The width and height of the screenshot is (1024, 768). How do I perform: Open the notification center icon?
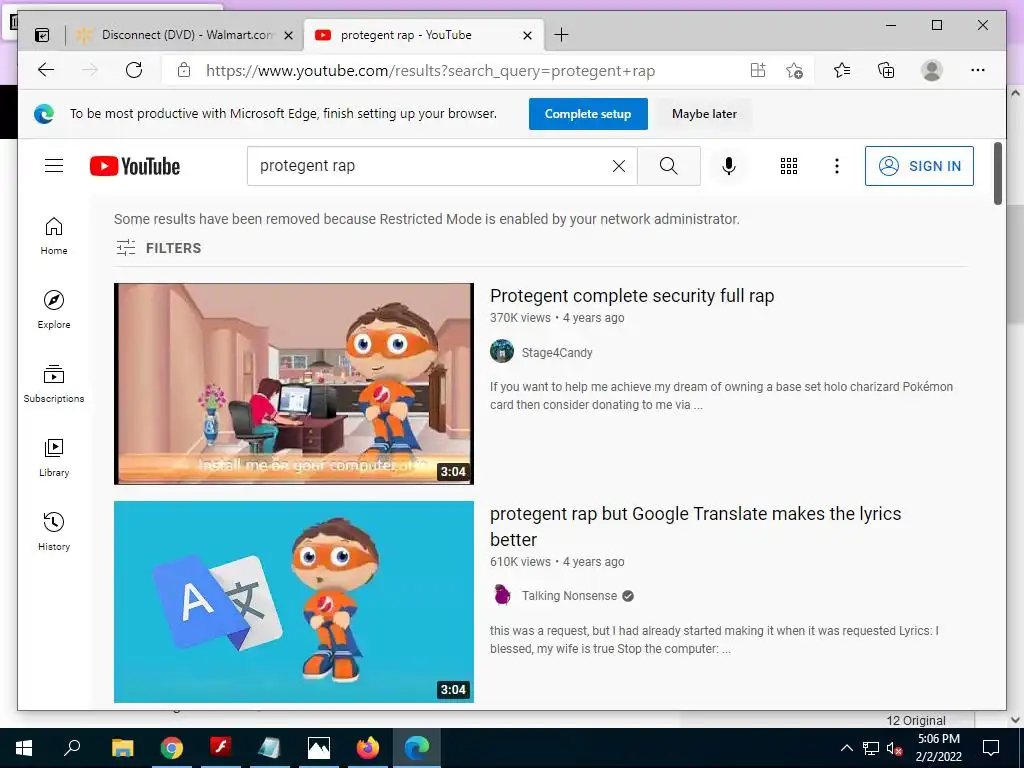991,748
